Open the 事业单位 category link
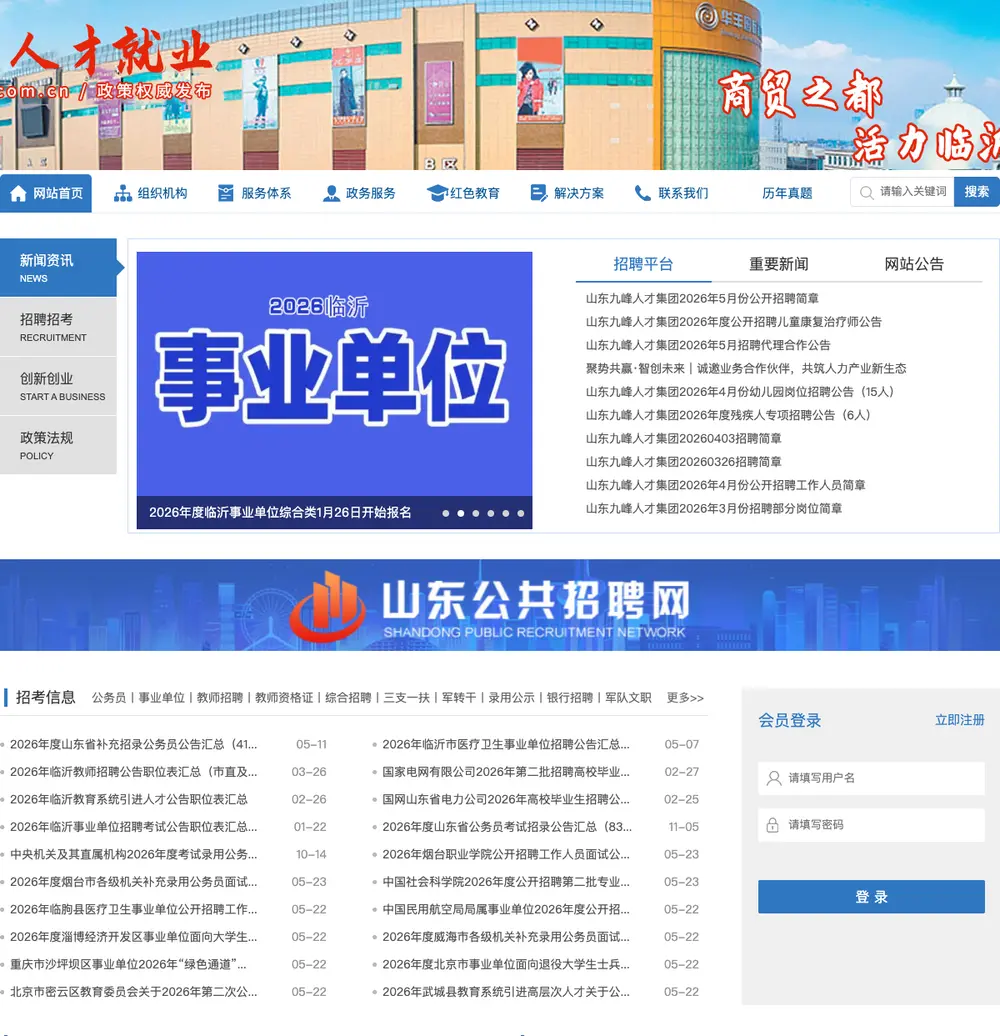 coord(161,698)
